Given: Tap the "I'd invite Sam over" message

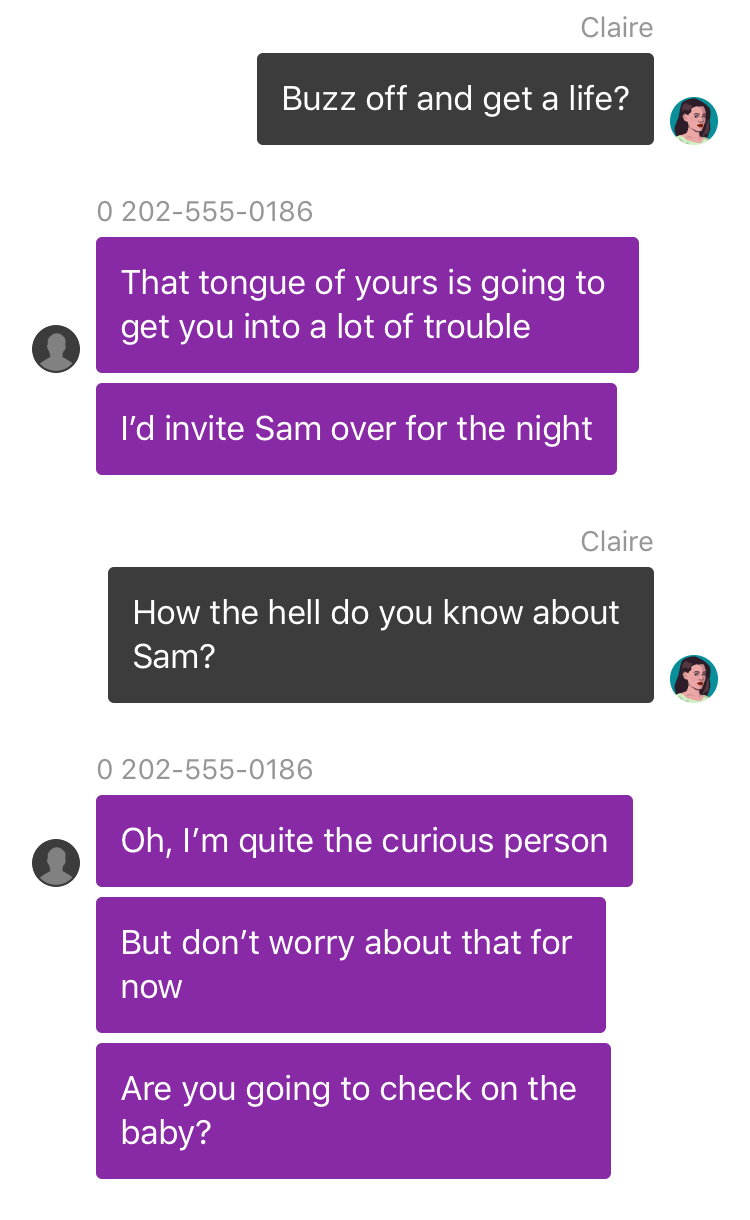Looking at the screenshot, I should point(356,429).
